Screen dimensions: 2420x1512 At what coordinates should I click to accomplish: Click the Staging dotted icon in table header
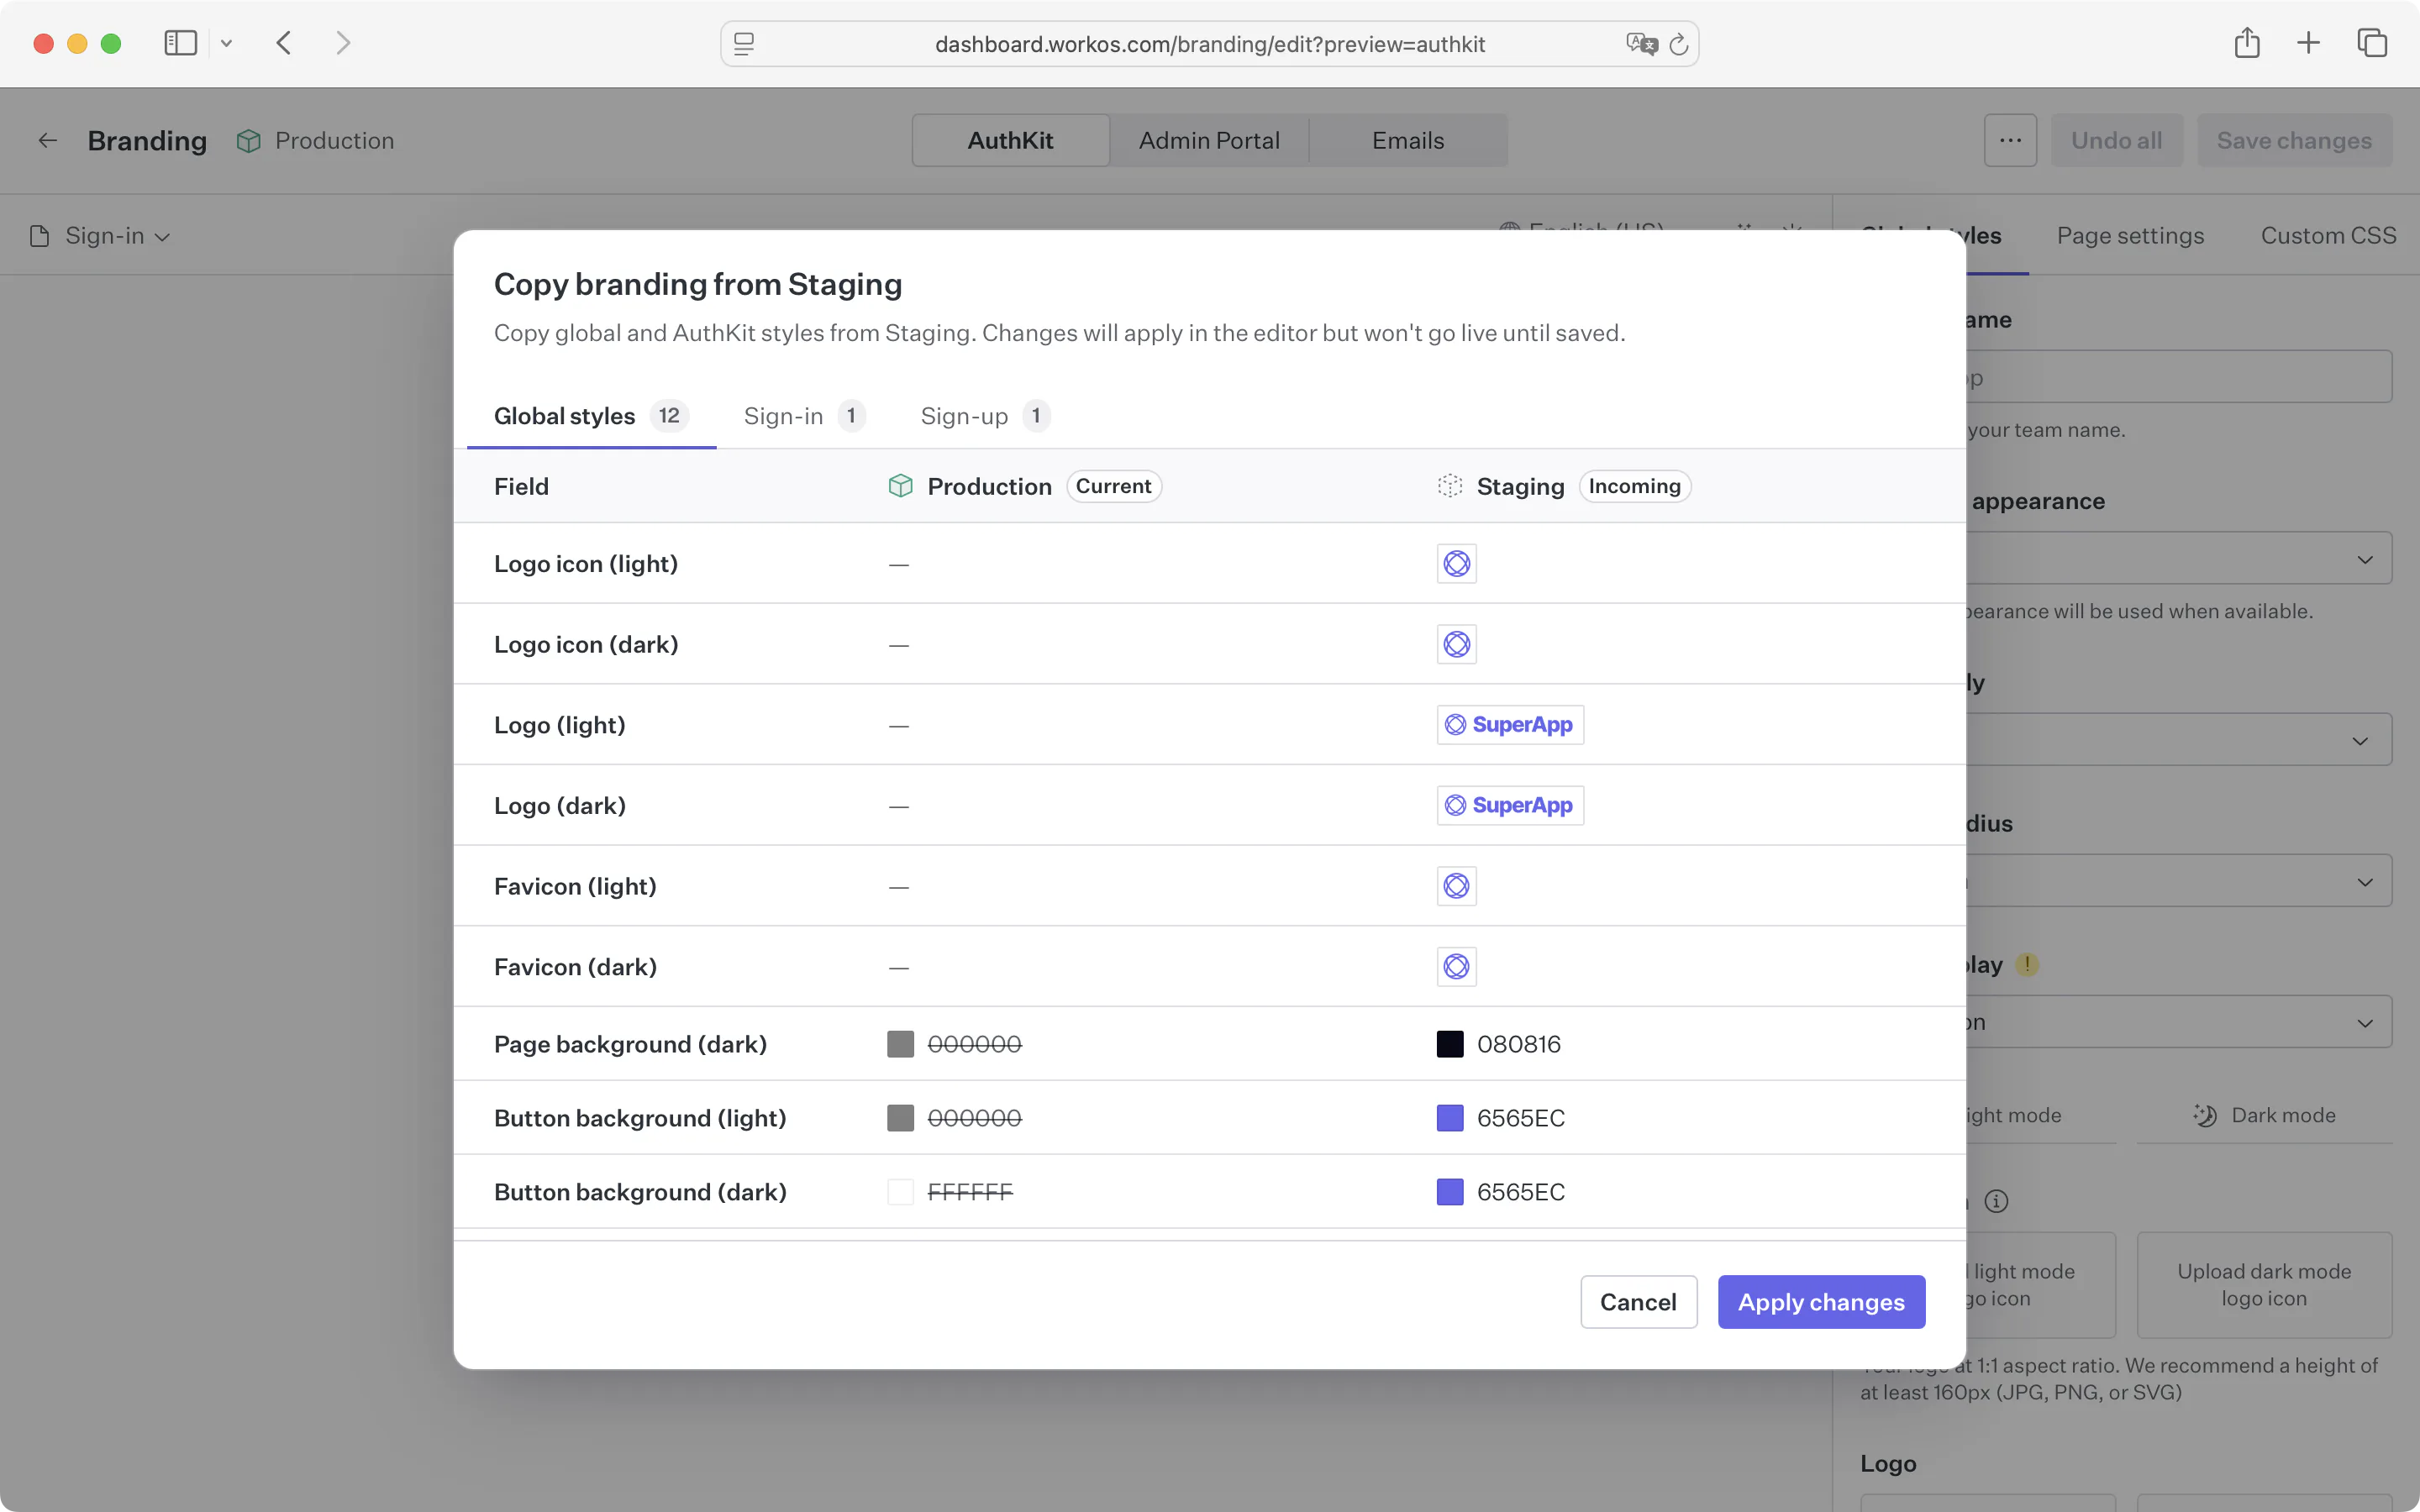(x=1450, y=486)
